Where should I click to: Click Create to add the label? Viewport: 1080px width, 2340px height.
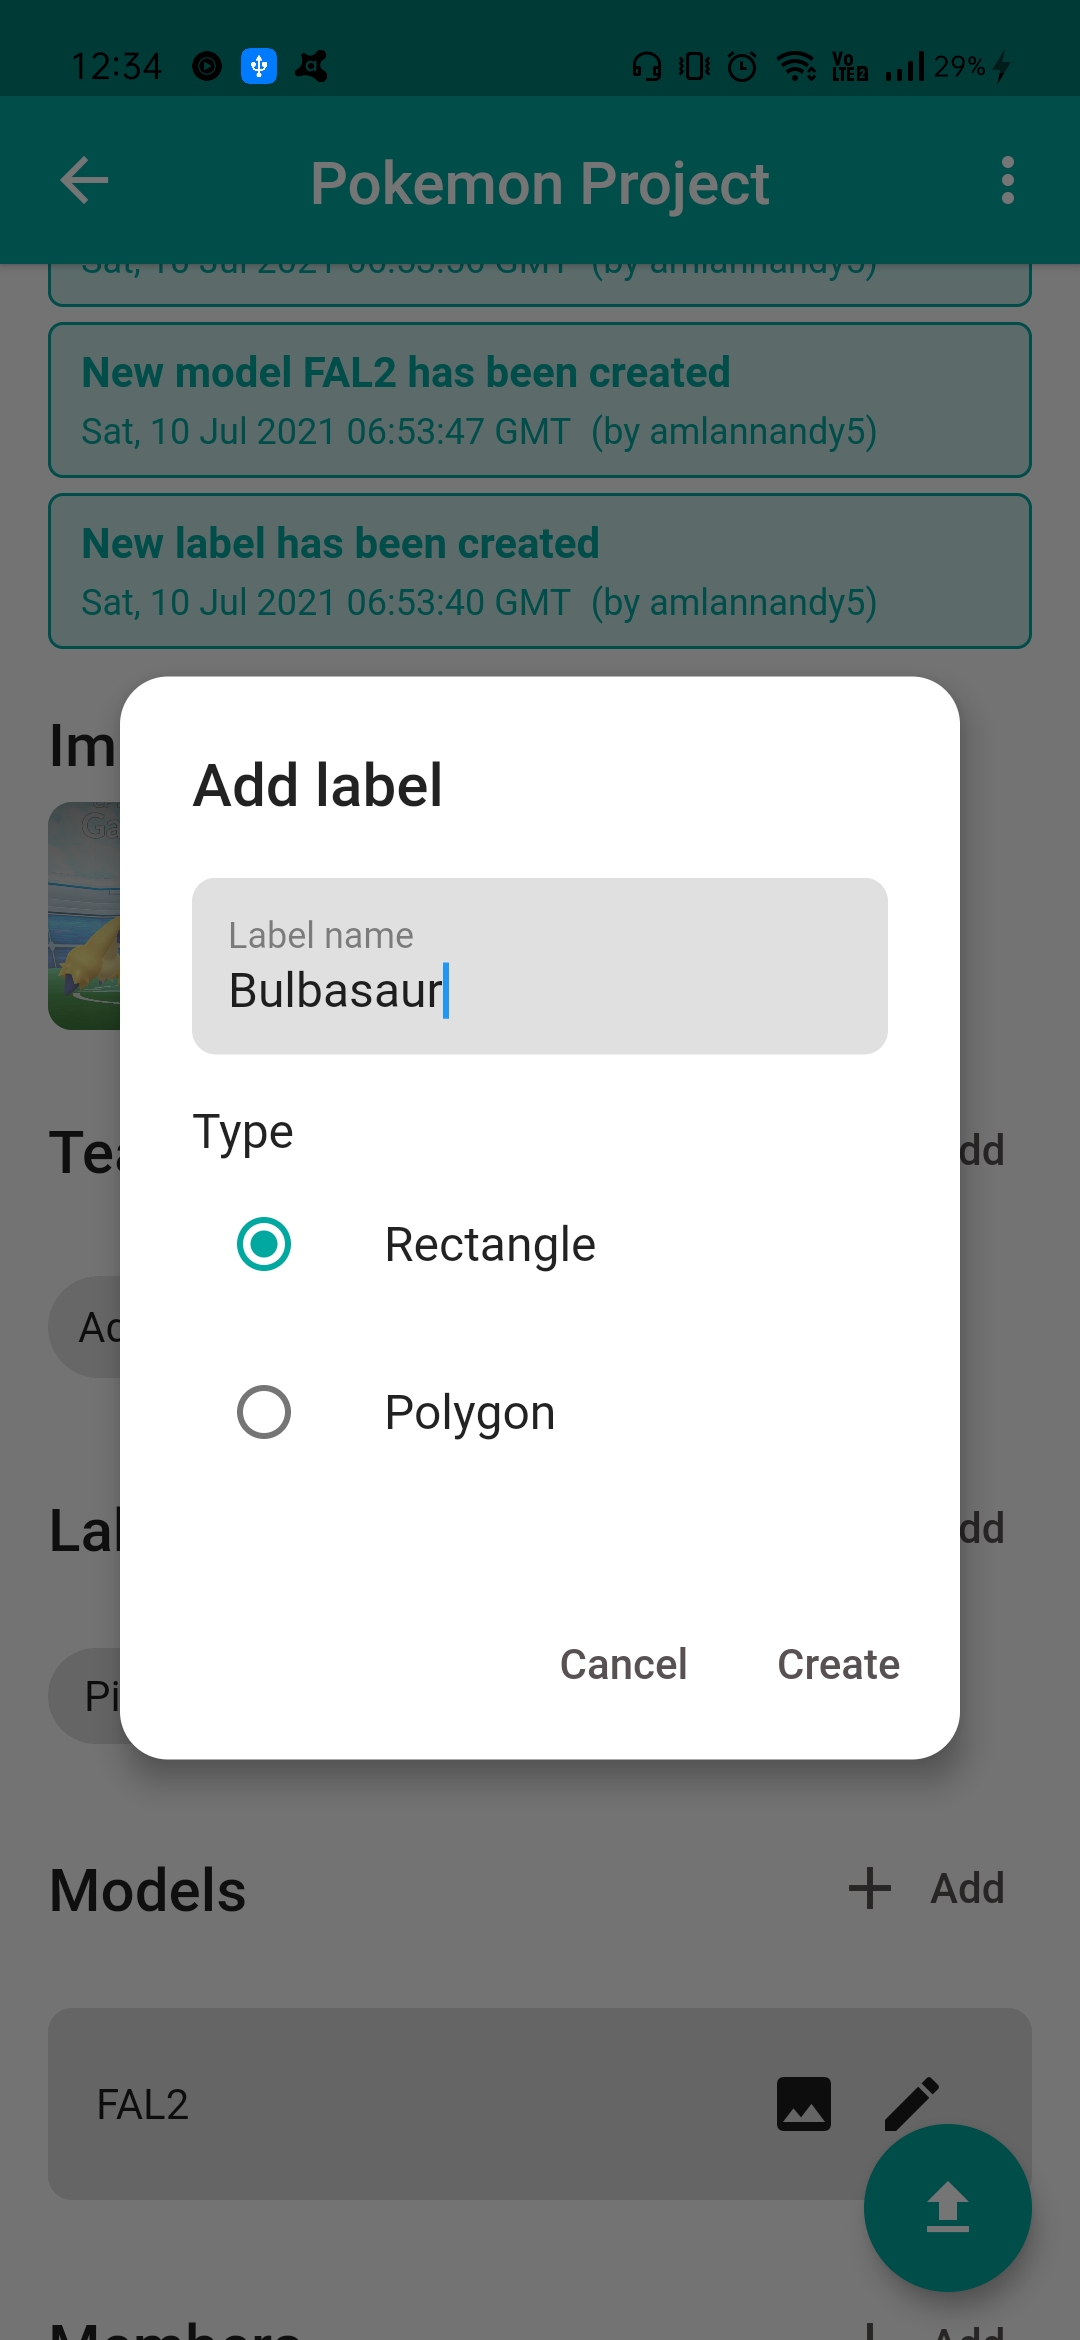point(838,1664)
